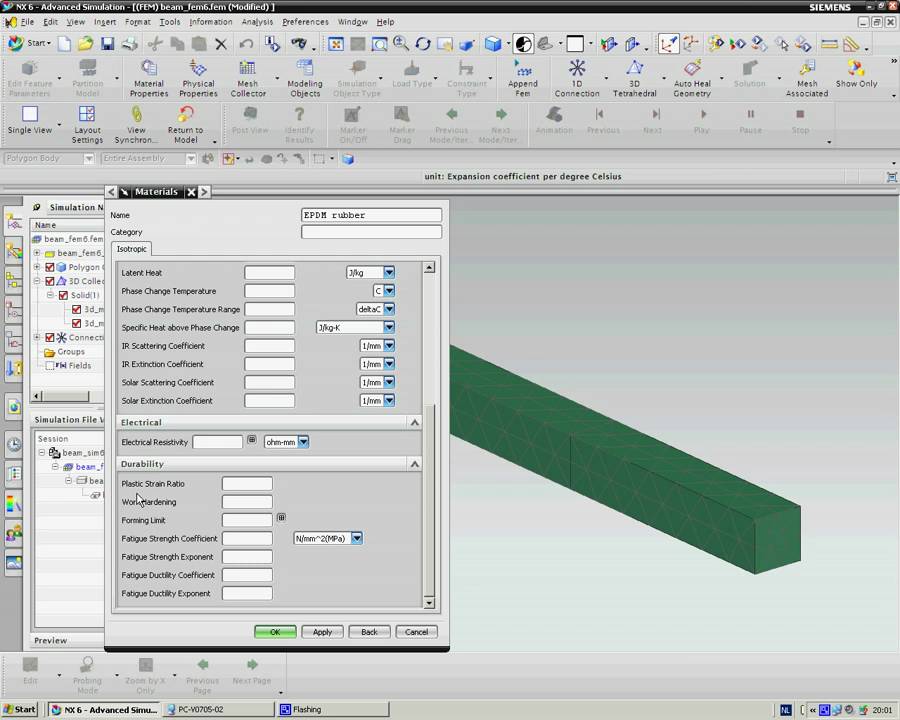Toggle the first 3d_mesh checkbox

(x=76, y=309)
